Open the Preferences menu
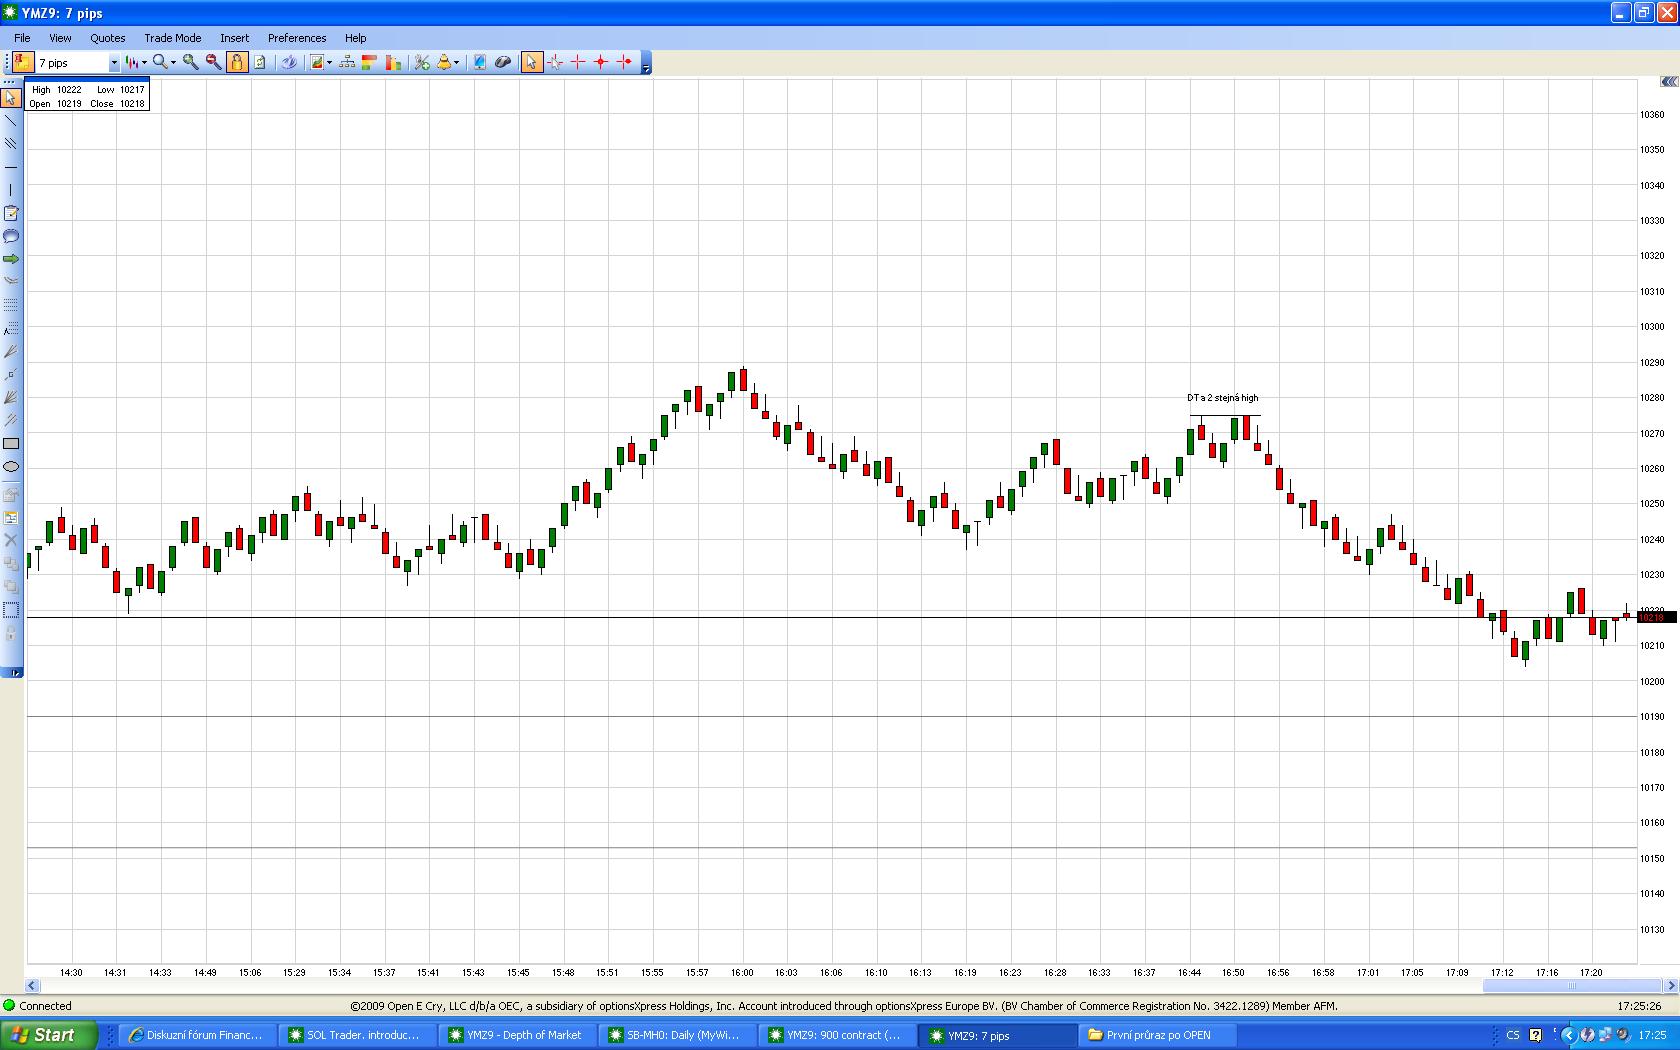The height and width of the screenshot is (1050, 1680). point(297,38)
